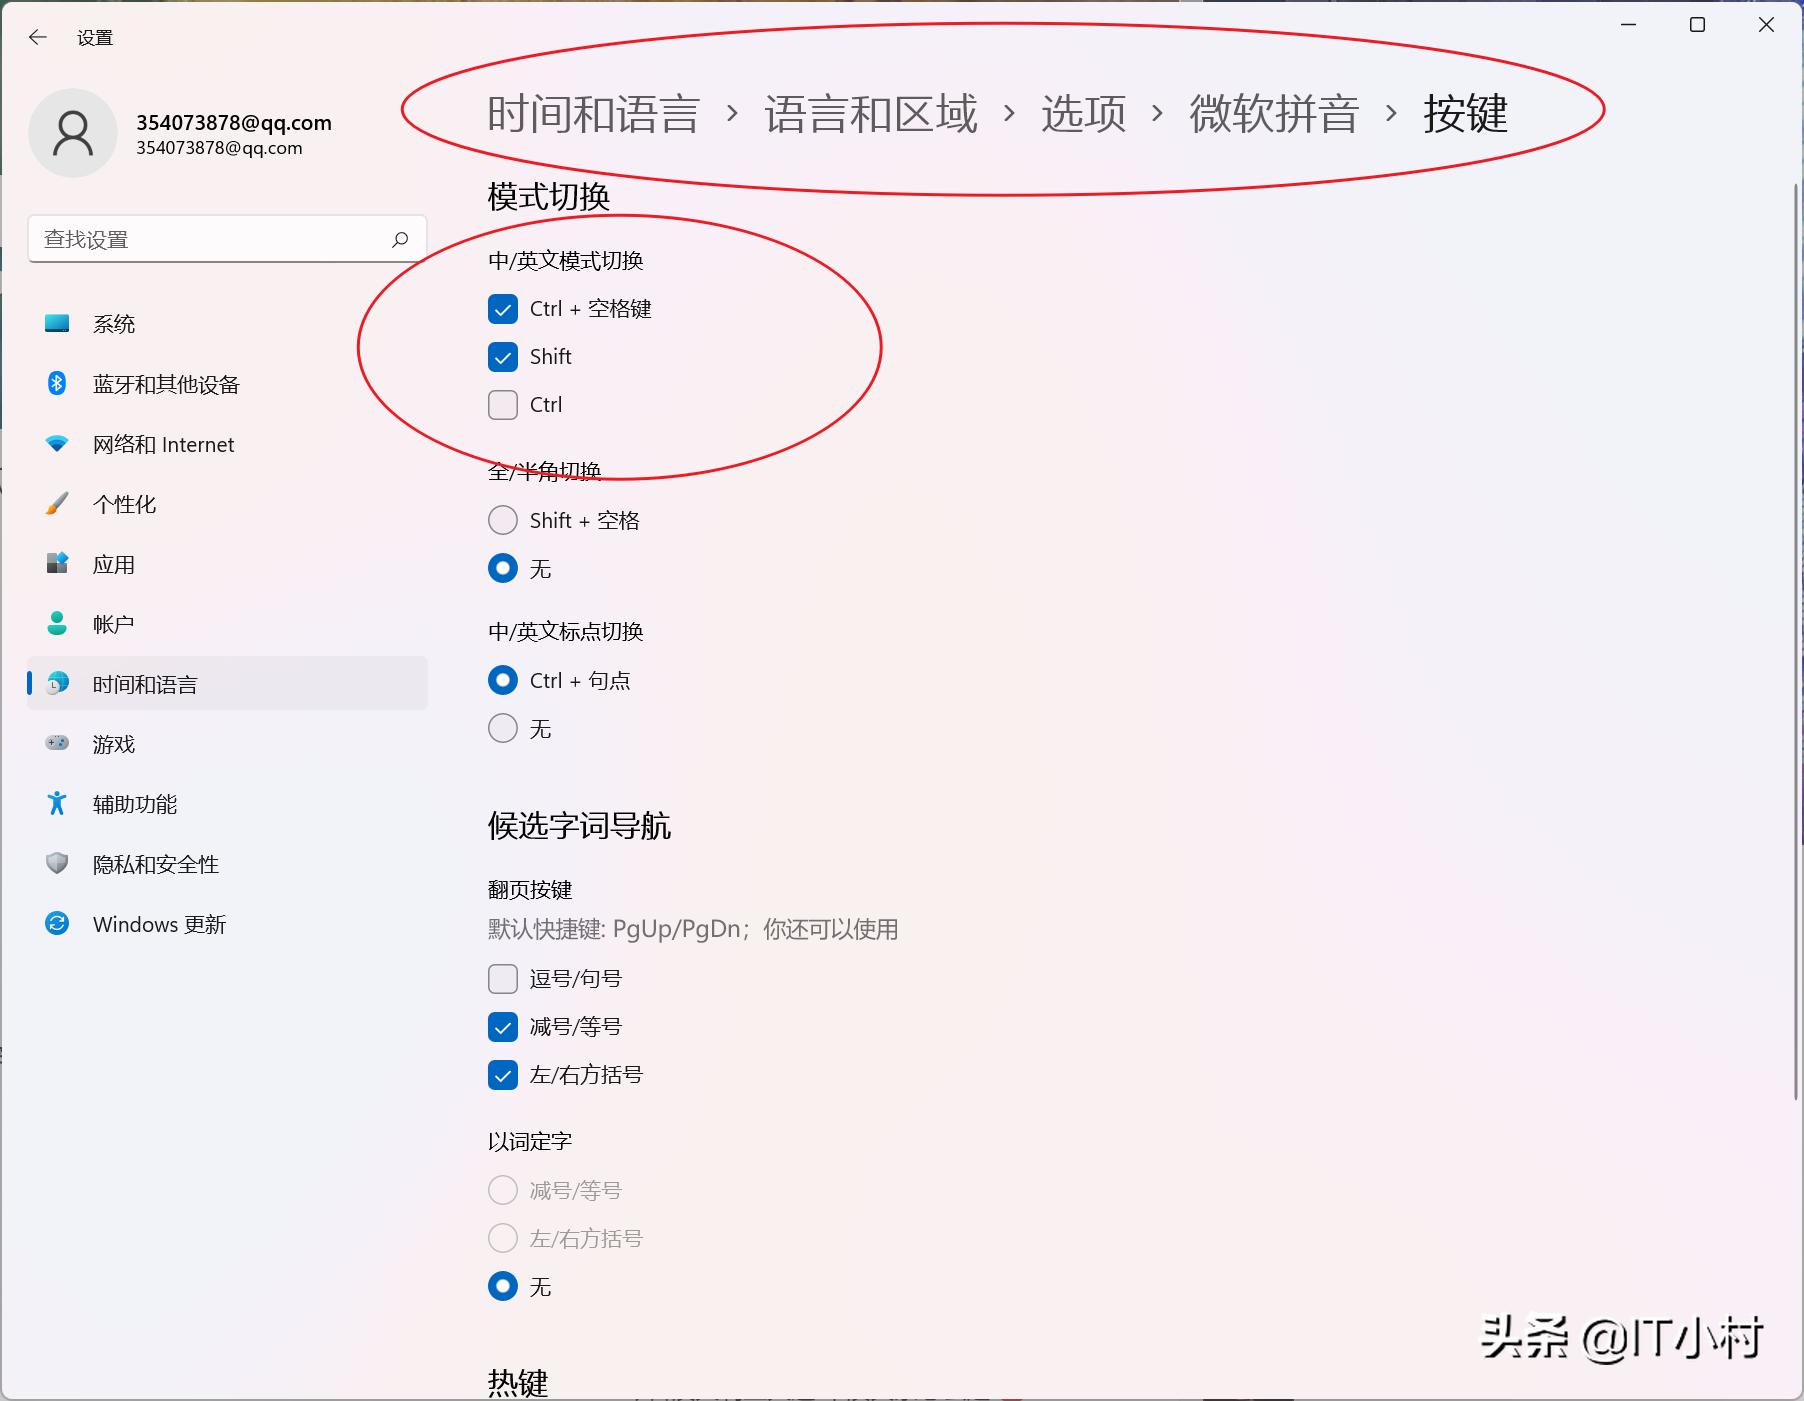Open 隐私和安全性 settings category
This screenshot has height=1401, width=1804.
227,863
